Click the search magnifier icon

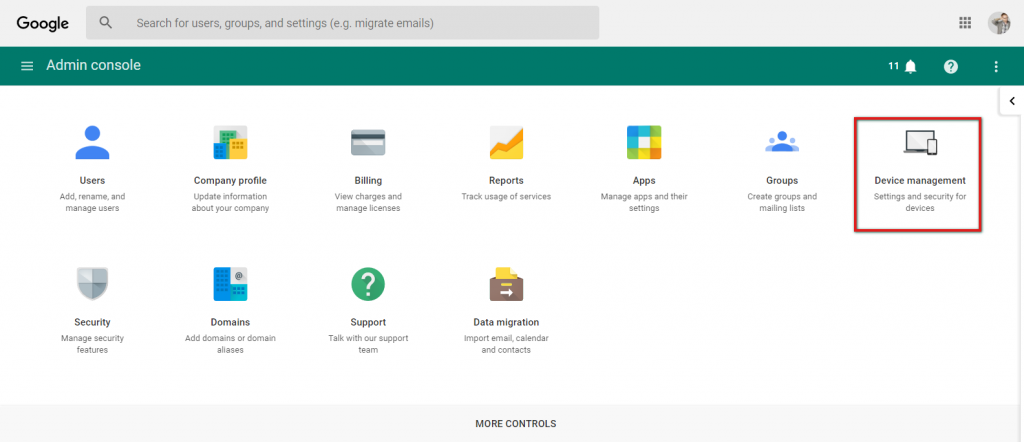pyautogui.click(x=105, y=23)
